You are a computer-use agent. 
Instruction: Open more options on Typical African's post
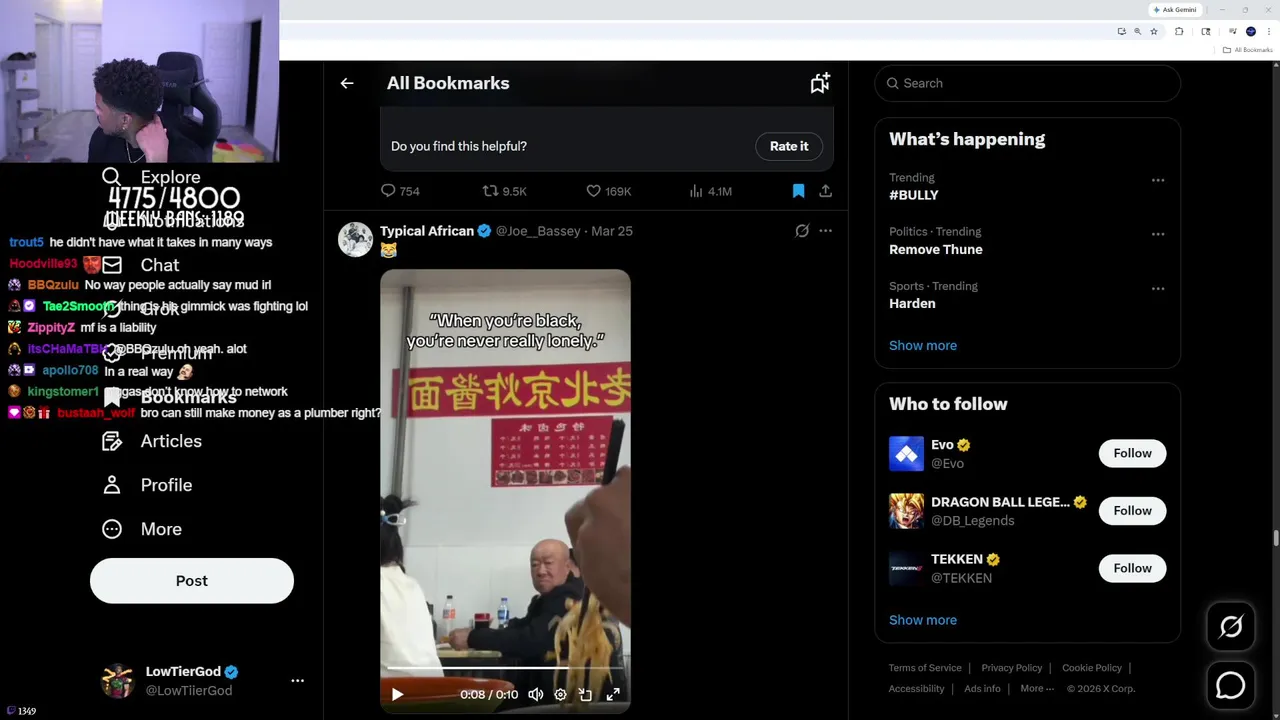(x=825, y=231)
